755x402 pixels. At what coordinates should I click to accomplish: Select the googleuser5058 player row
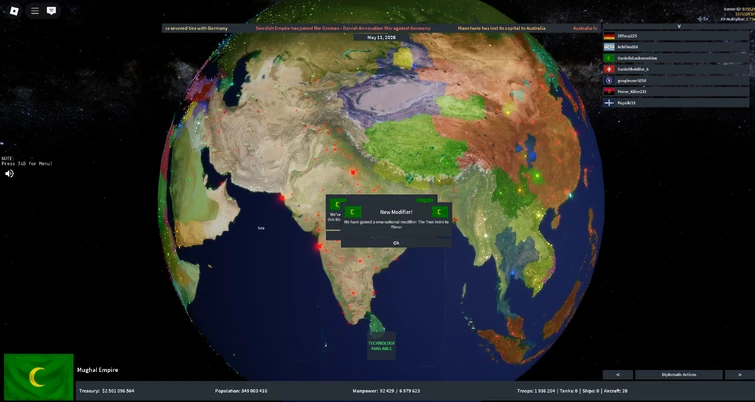coord(676,80)
